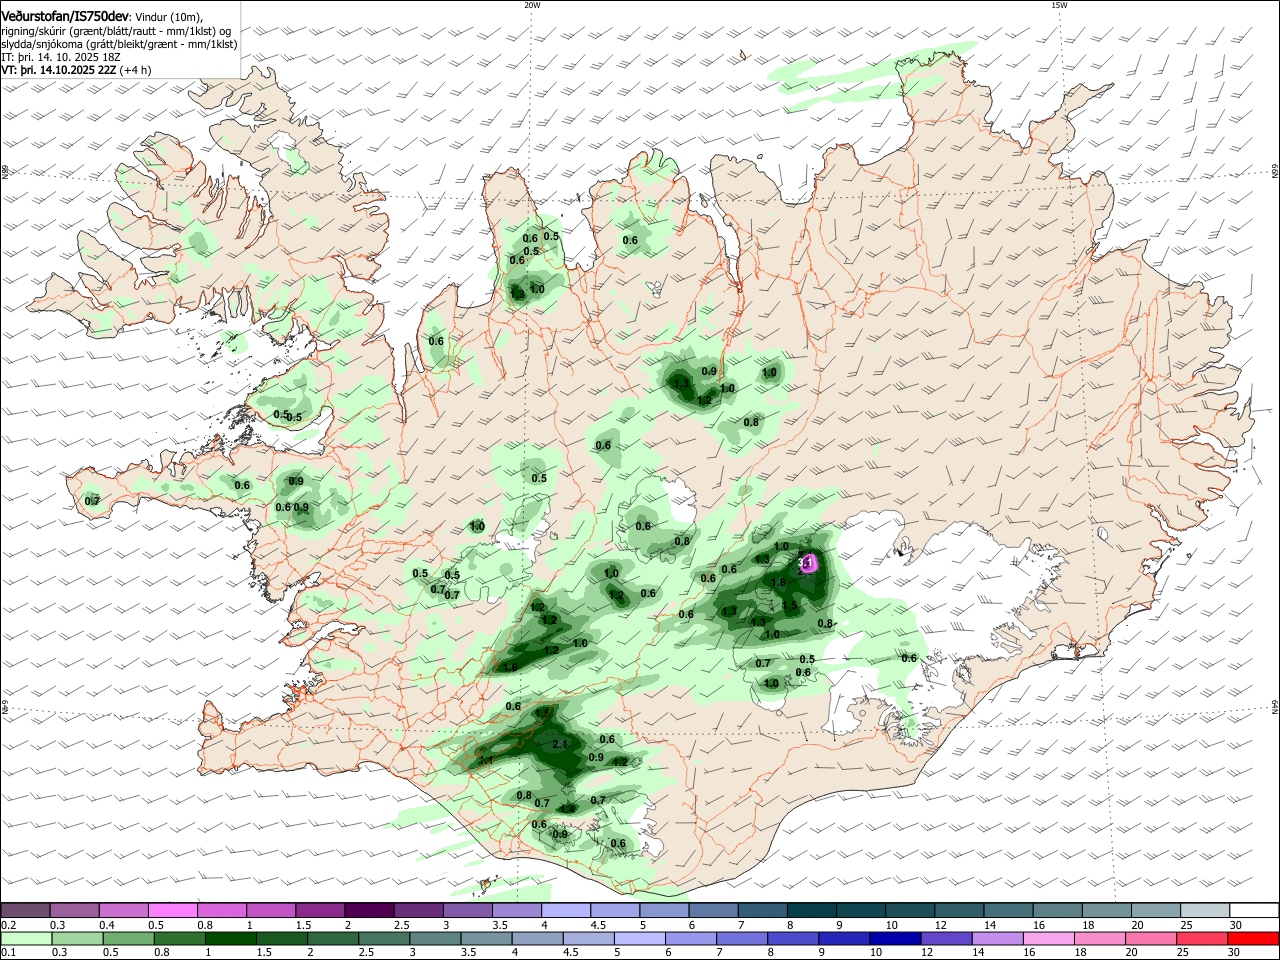Click the 15W longitude label
The width and height of the screenshot is (1280, 960).
[1058, 5]
